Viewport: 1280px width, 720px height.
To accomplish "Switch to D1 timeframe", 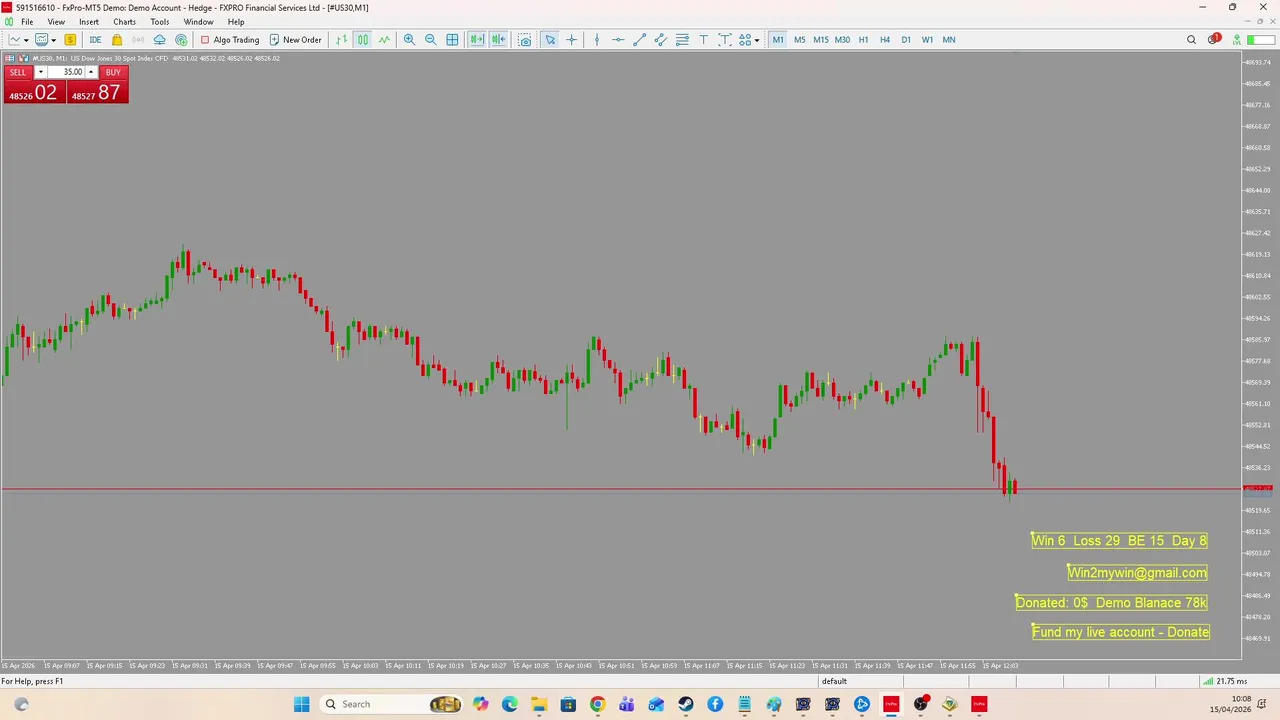I will [906, 40].
